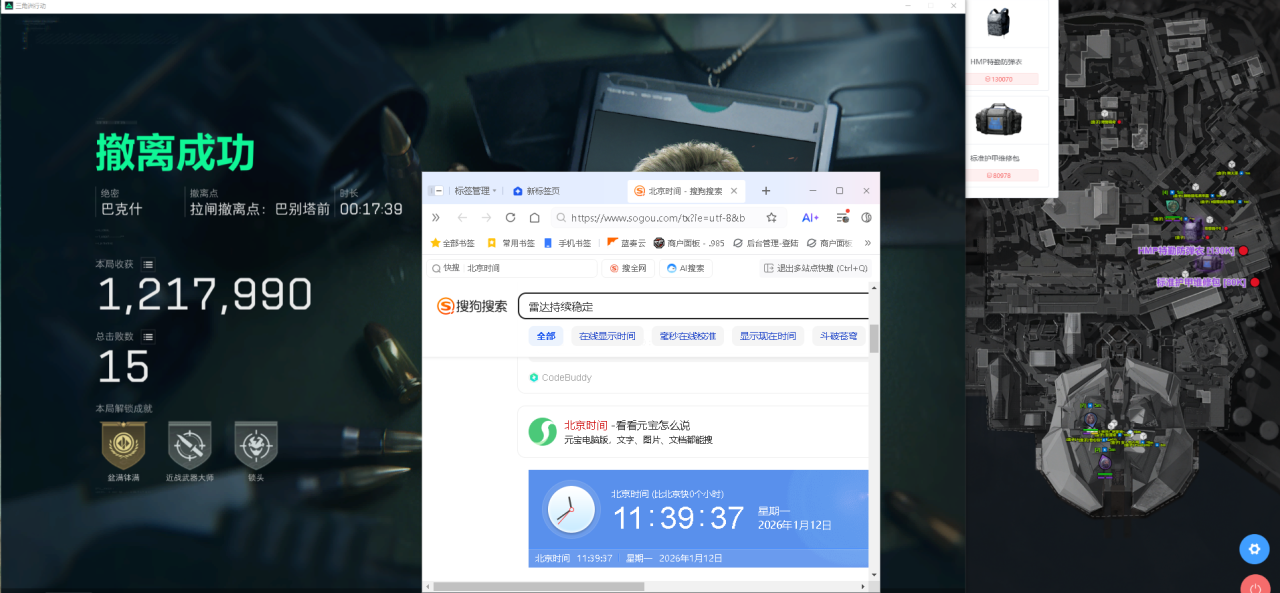Click the 搜全网 search button
The width and height of the screenshot is (1280, 593).
628,267
